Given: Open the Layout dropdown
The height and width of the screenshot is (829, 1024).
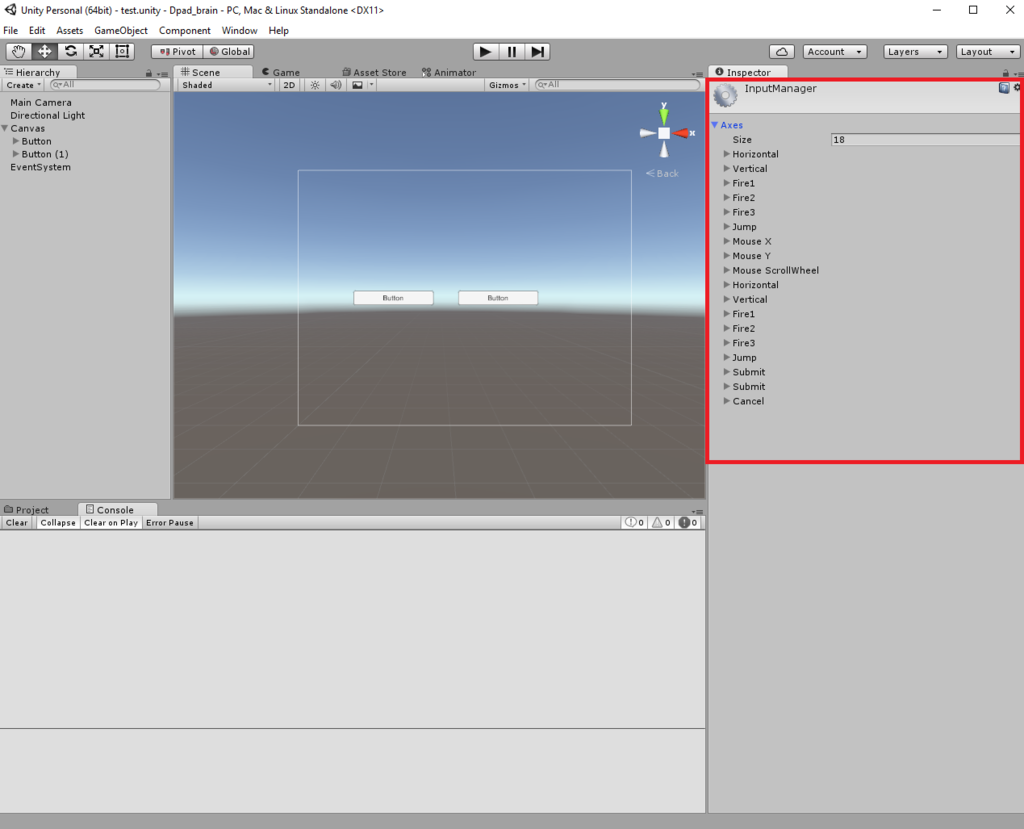Looking at the screenshot, I should [988, 52].
